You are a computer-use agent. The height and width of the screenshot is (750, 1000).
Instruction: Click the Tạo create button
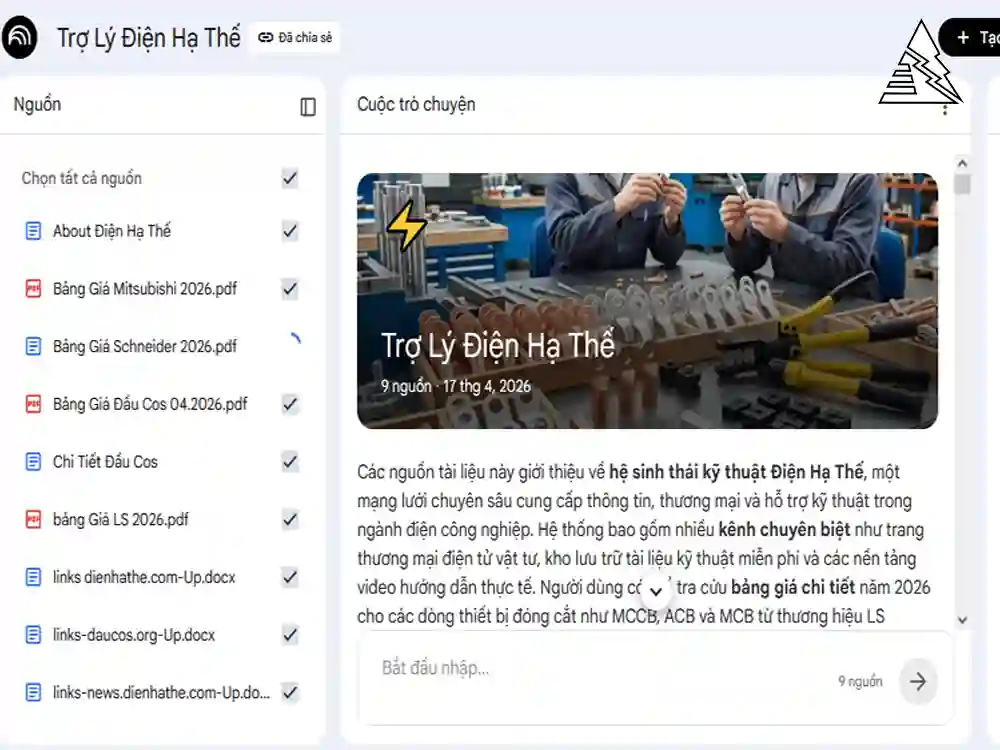coord(973,38)
